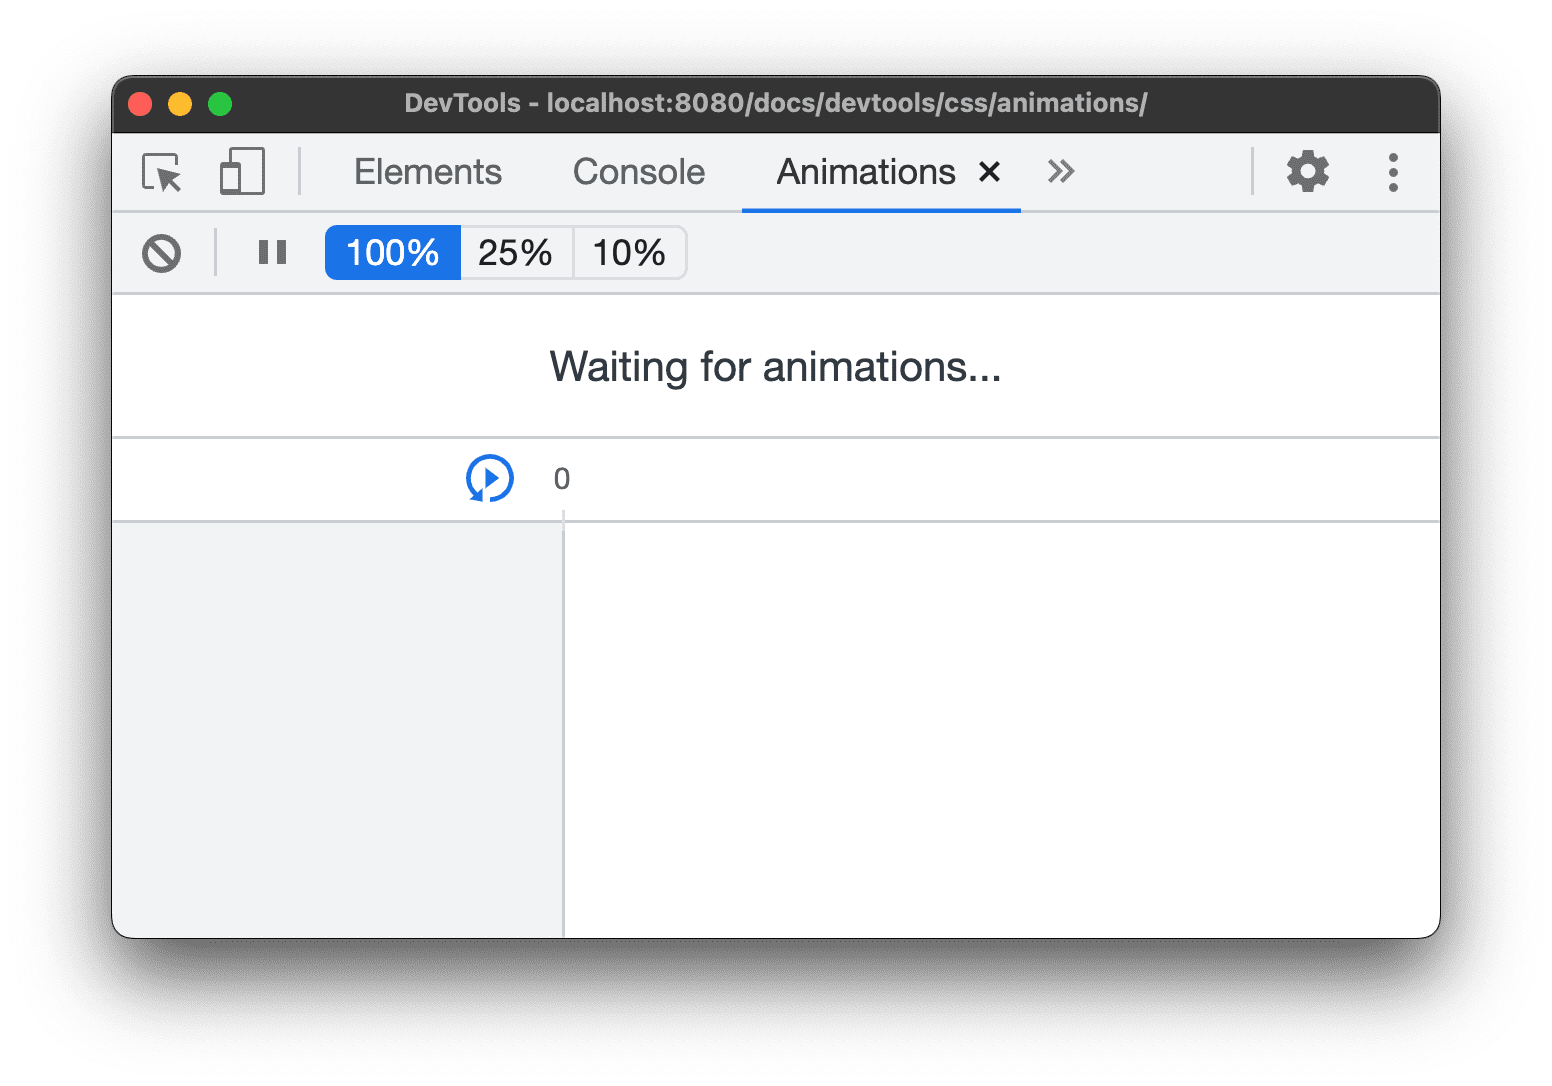Click the Waiting for animations message
The height and width of the screenshot is (1086, 1552).
tap(774, 367)
